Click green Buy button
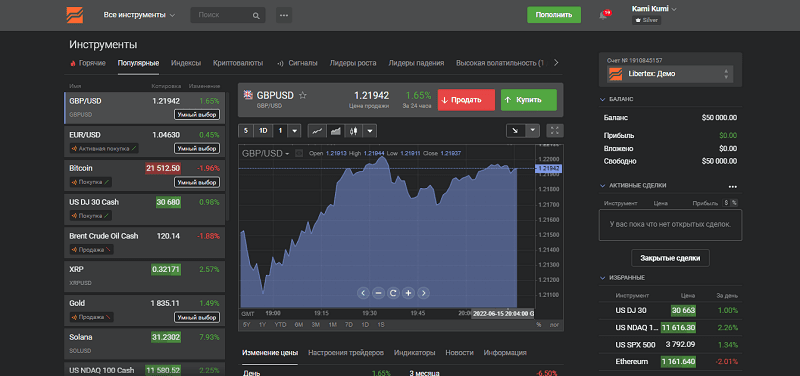Image resolution: width=800 pixels, height=376 pixels. tap(529, 100)
